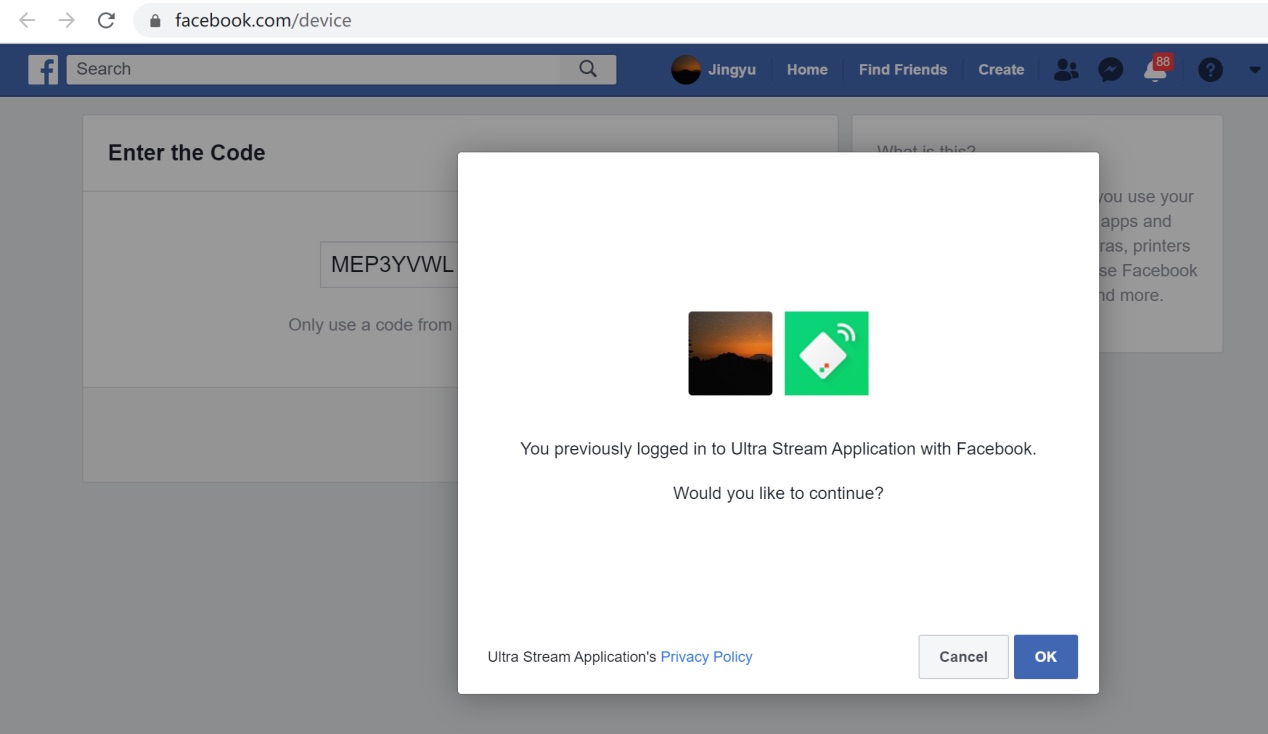Image resolution: width=1268 pixels, height=734 pixels.
Task: Confirm with the OK button
Action: click(1046, 657)
